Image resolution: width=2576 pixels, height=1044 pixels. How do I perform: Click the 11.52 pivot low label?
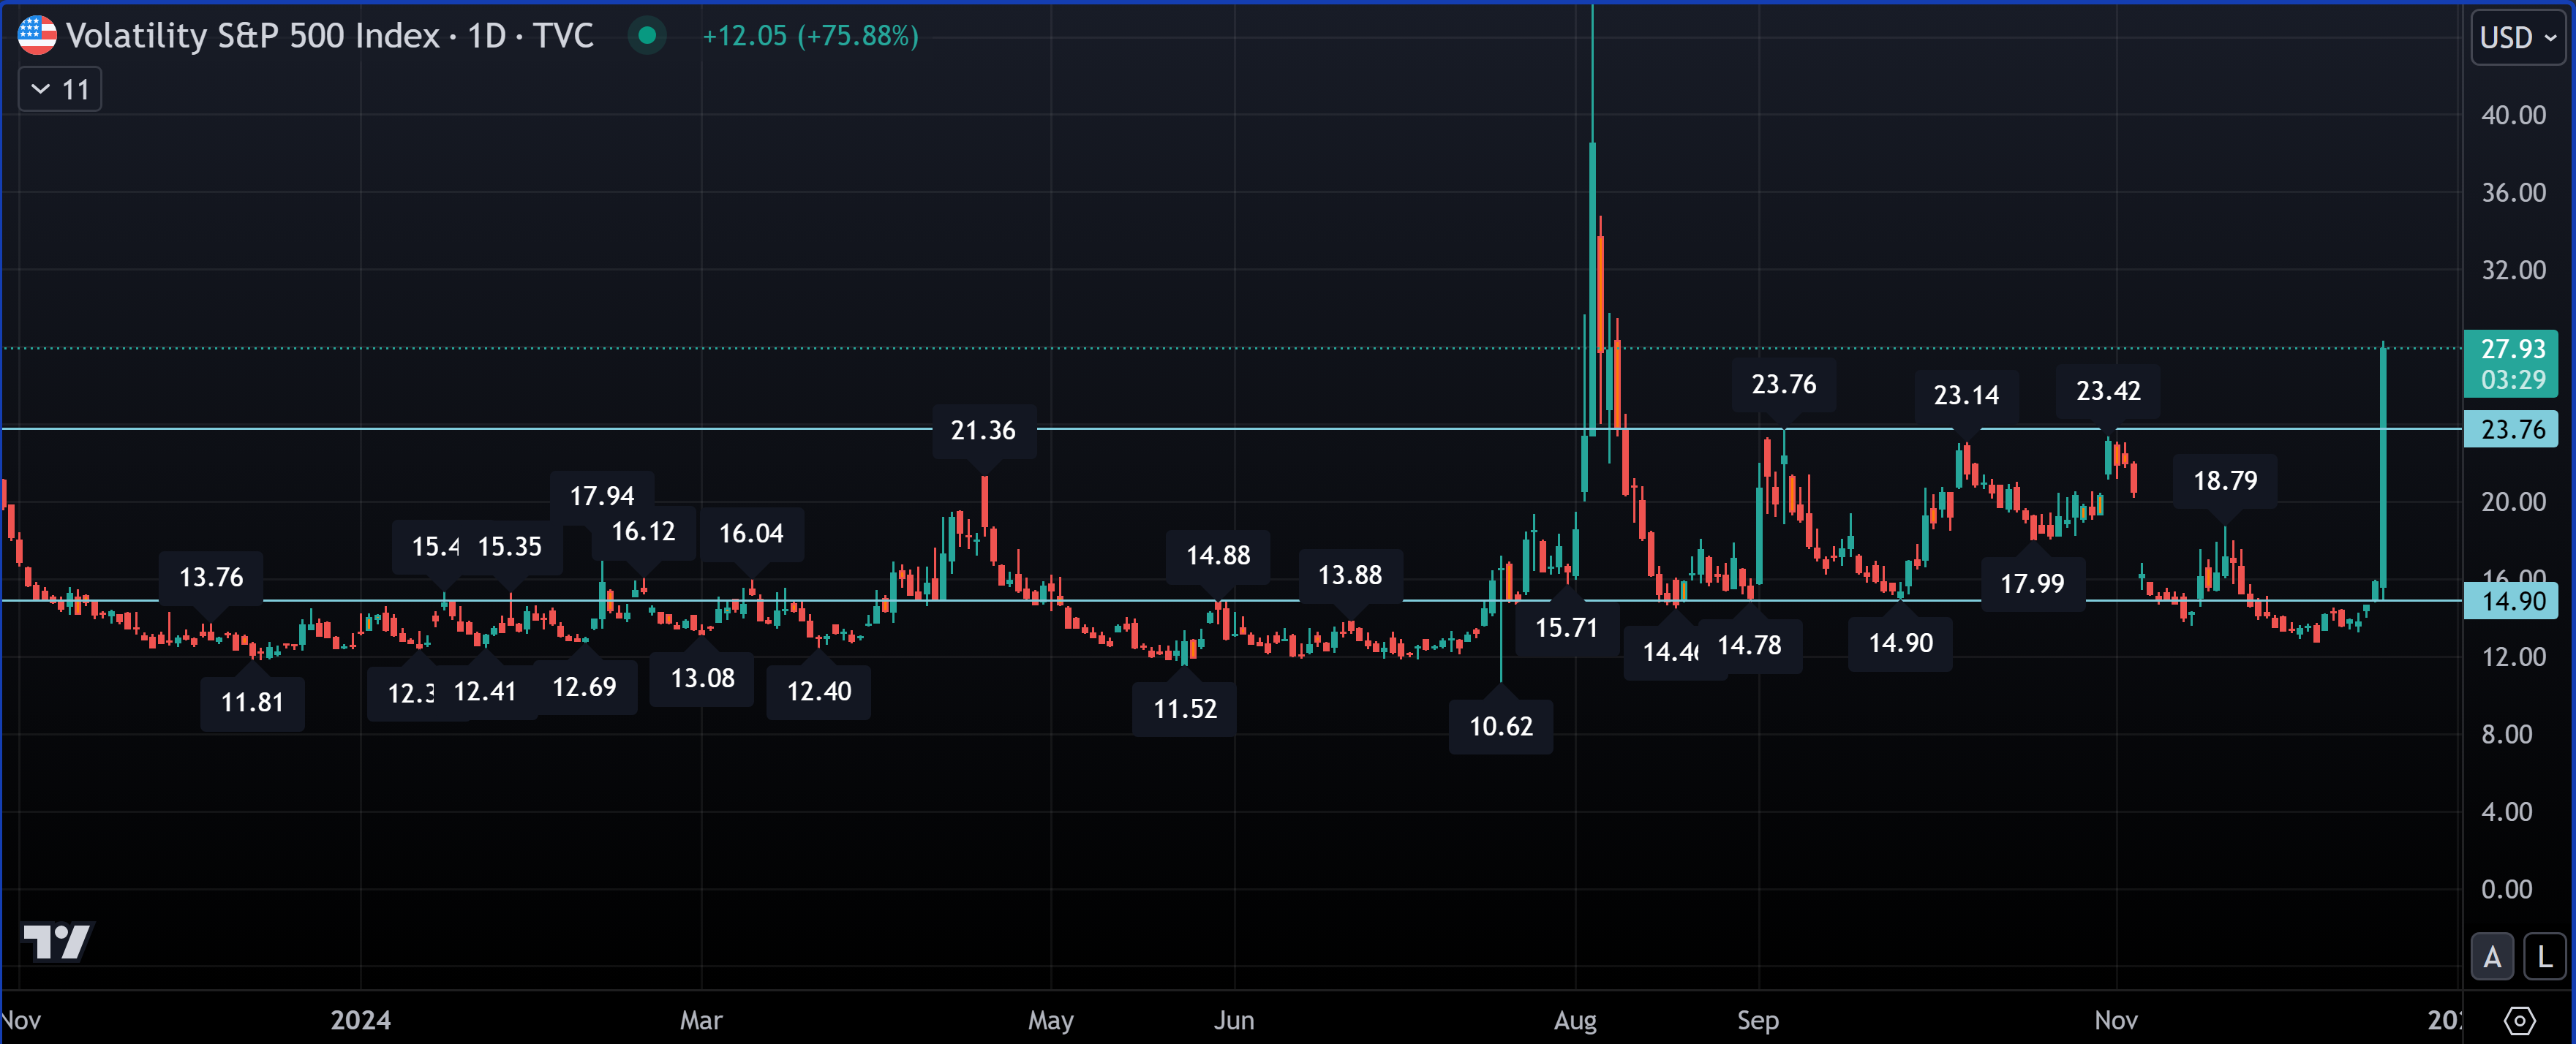1185,710
